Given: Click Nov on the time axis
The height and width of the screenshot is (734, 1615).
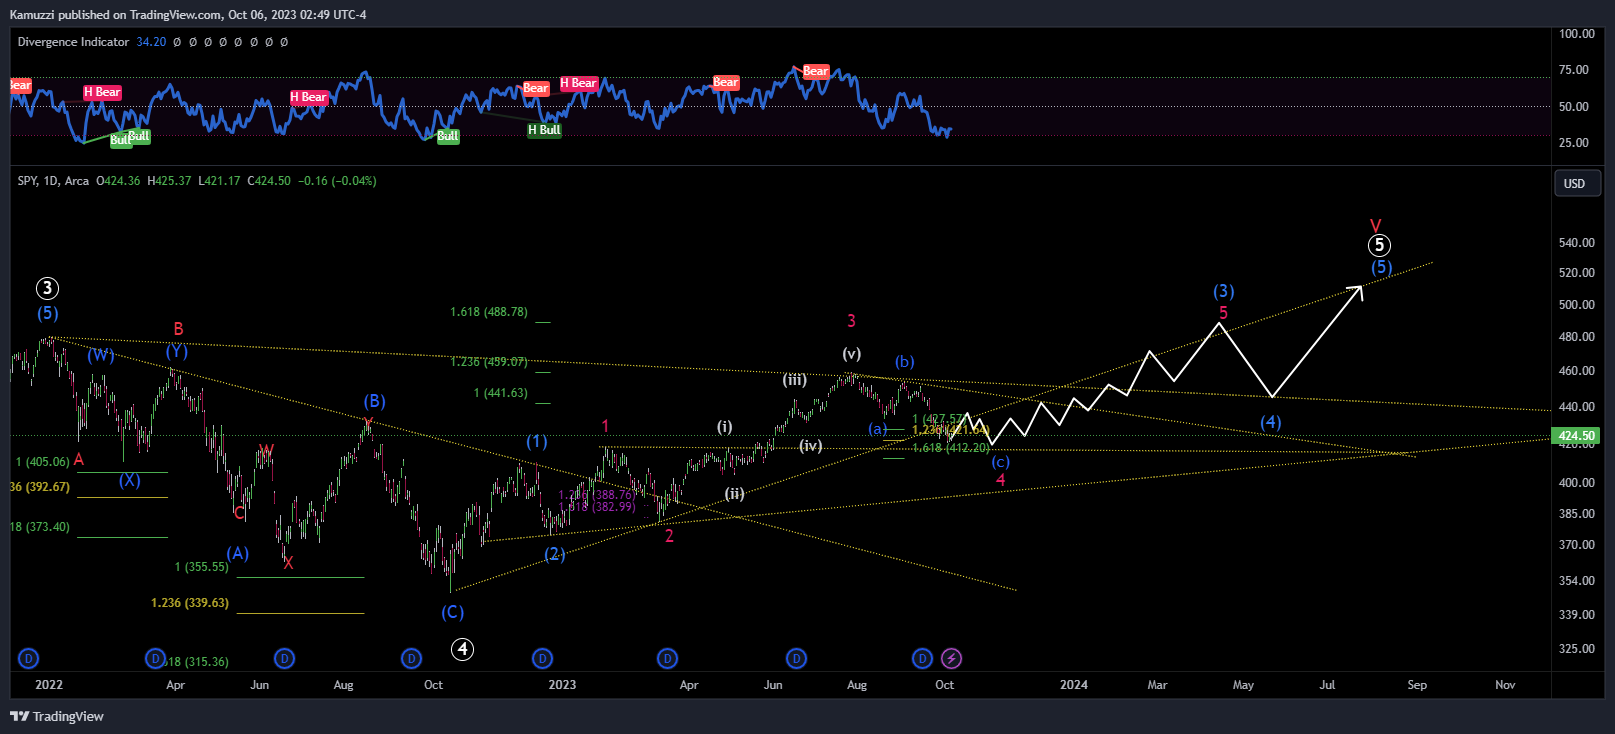Looking at the screenshot, I should 1505,685.
